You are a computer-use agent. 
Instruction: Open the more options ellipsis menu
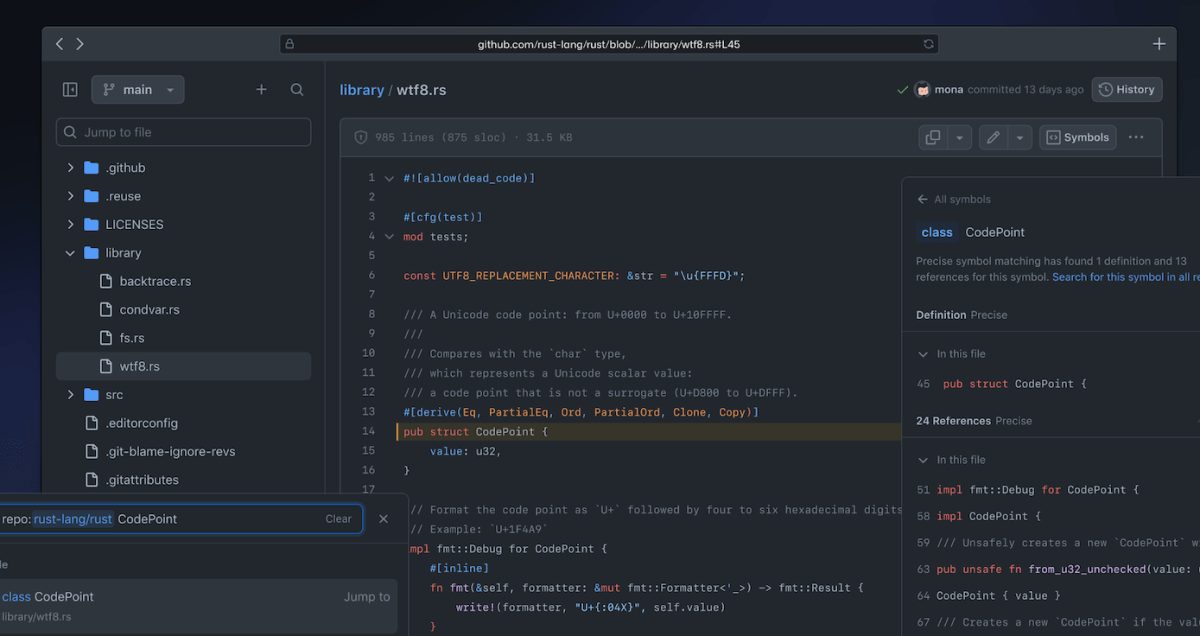tap(1136, 137)
